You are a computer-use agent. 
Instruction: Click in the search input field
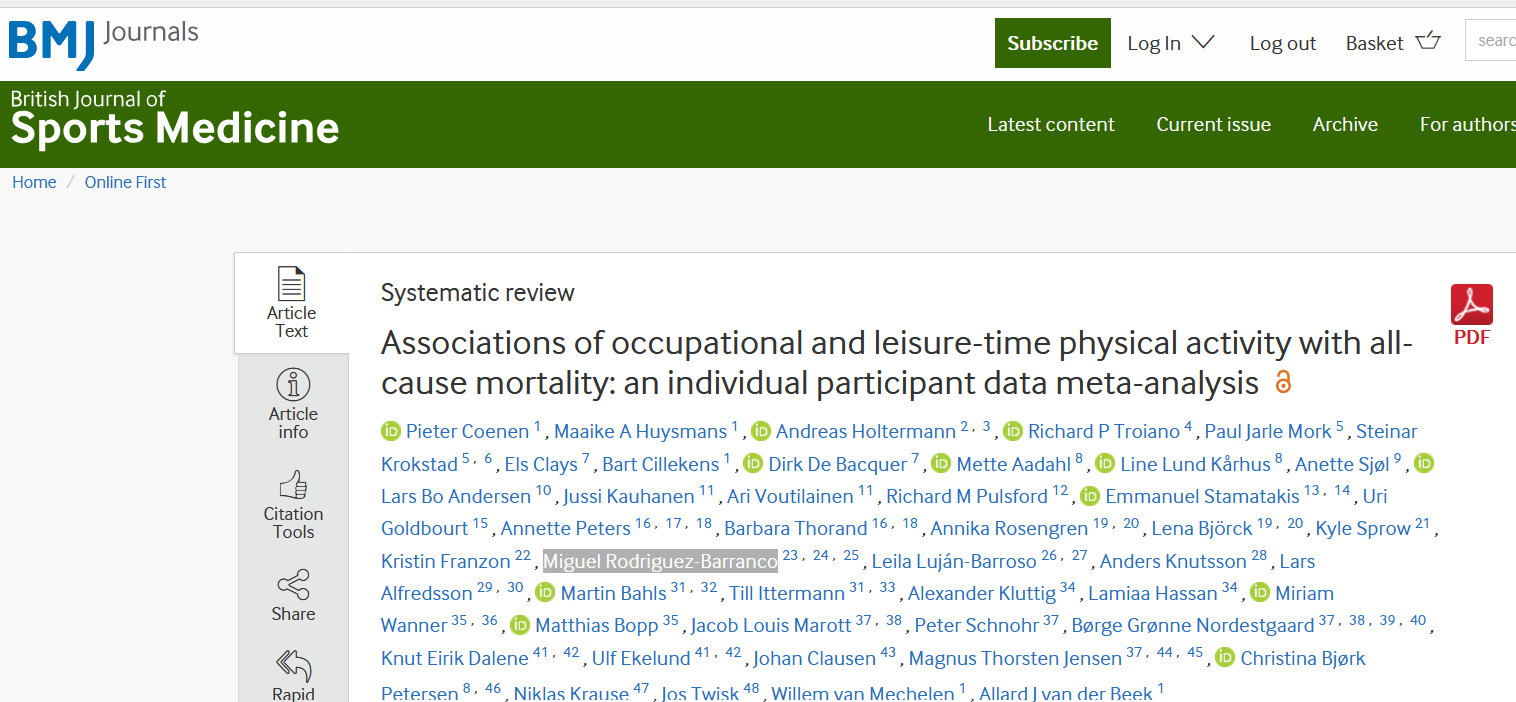click(1494, 41)
